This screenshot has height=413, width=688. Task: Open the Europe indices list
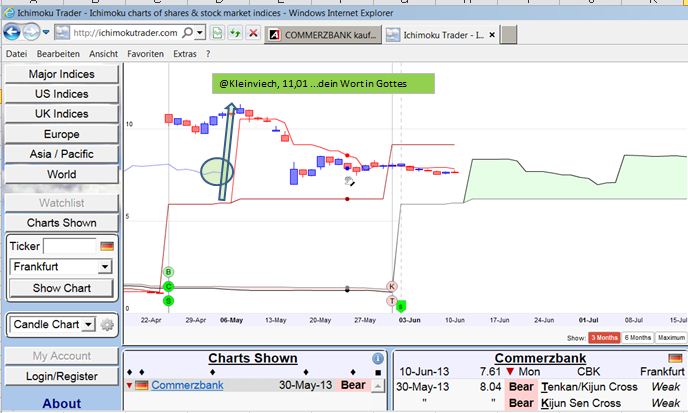(61, 134)
